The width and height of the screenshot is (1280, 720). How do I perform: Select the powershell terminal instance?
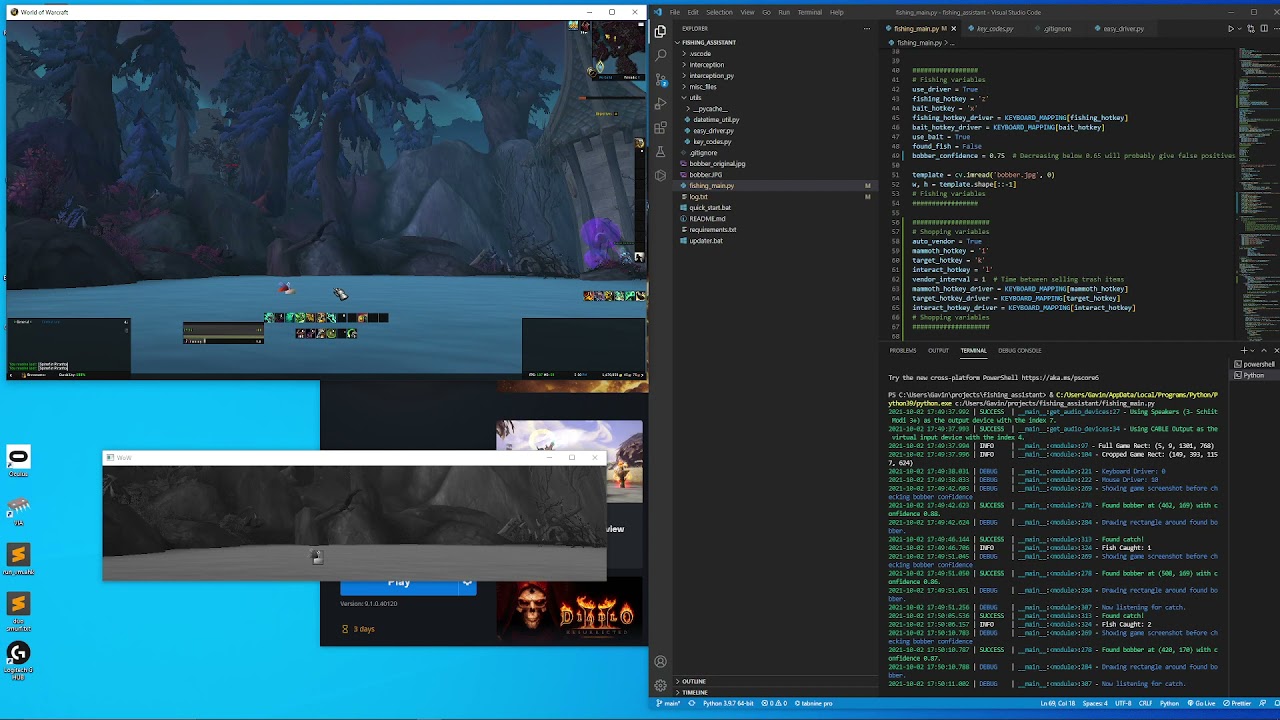coord(1255,364)
